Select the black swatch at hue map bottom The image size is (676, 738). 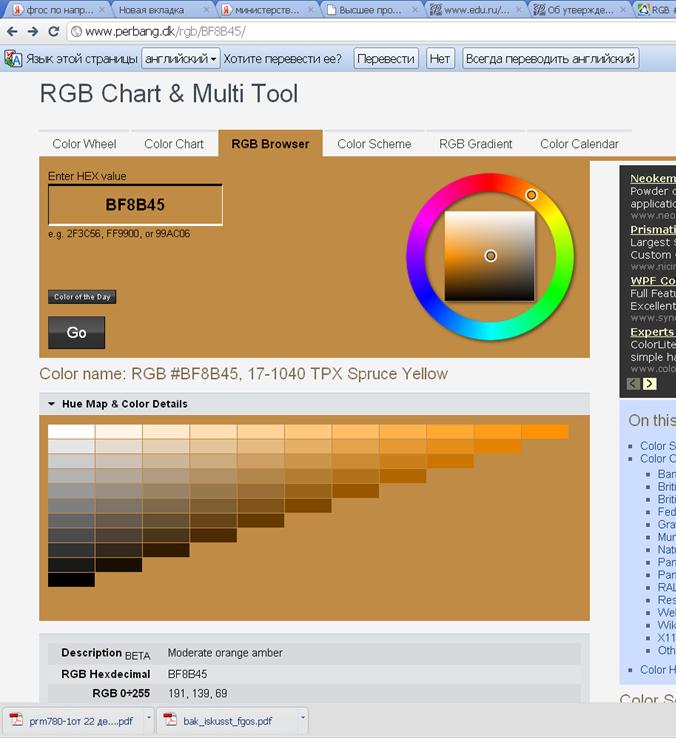point(71,579)
